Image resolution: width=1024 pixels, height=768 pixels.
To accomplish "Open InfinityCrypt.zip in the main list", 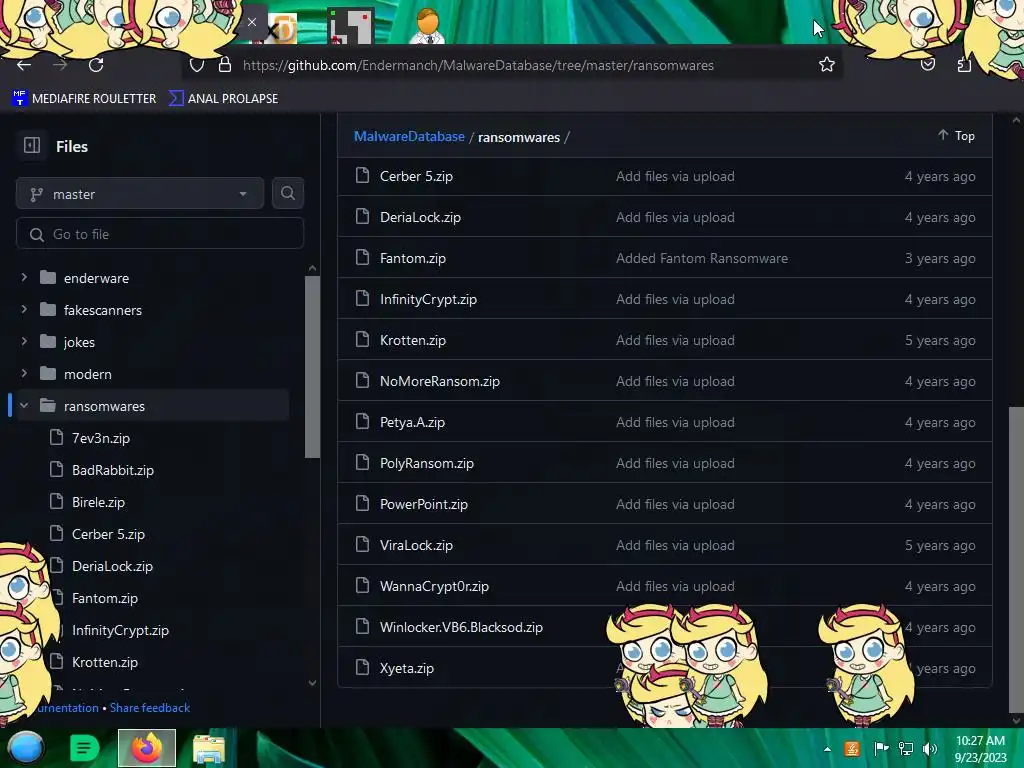I will click(x=428, y=299).
